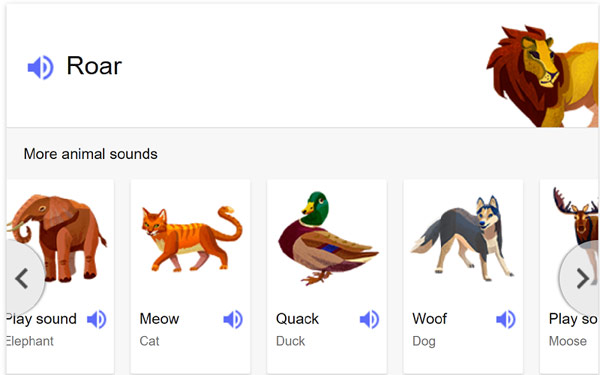This screenshot has width=600, height=375.
Task: Choose the husky dog illustration
Action: click(462, 238)
